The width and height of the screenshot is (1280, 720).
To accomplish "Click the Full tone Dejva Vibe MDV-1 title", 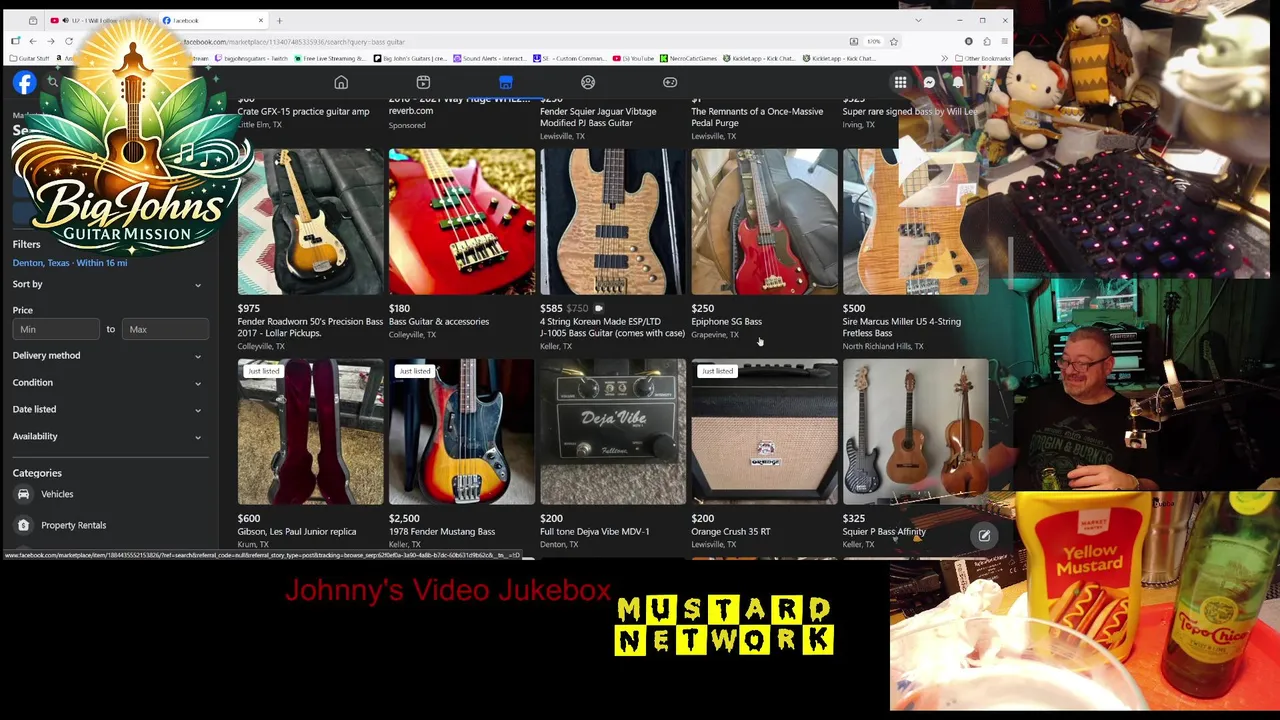I will [595, 532].
